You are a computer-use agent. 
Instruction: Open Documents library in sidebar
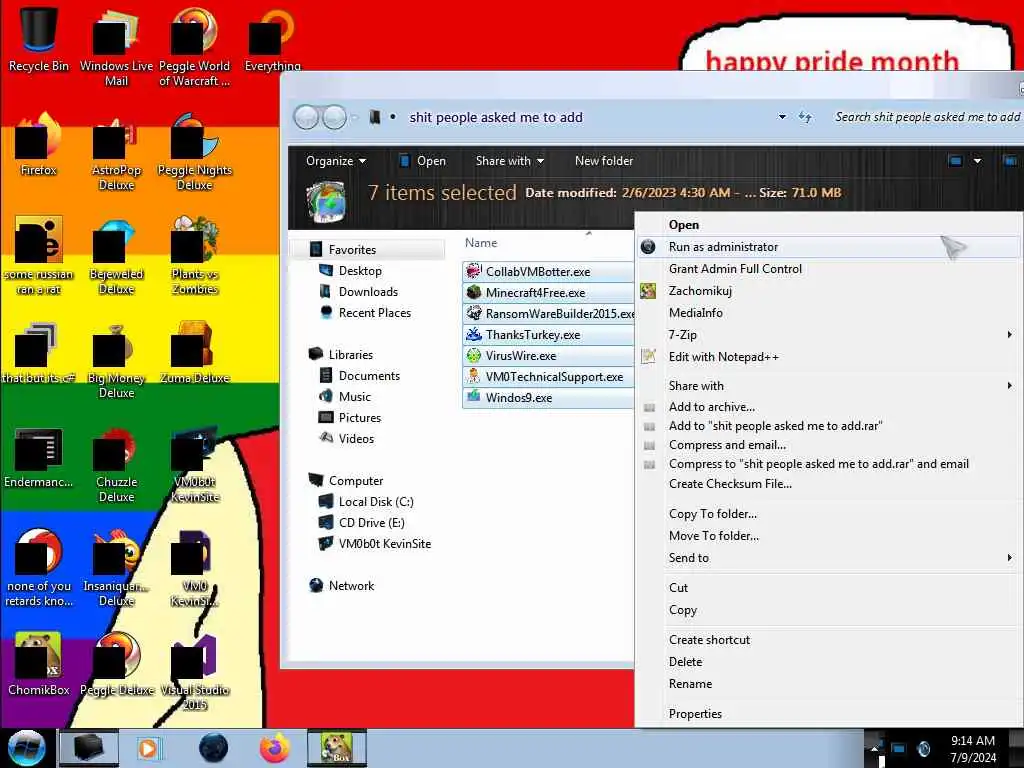(x=369, y=376)
